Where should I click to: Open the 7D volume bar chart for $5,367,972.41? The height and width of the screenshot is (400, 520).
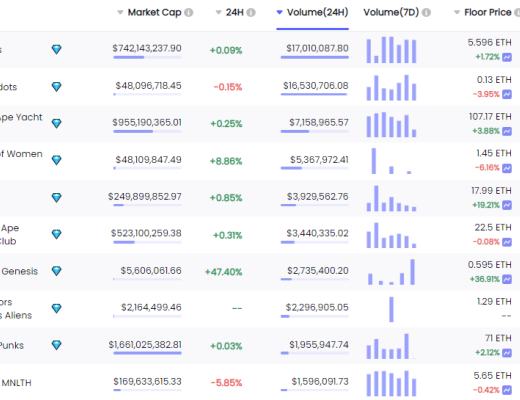point(391,161)
